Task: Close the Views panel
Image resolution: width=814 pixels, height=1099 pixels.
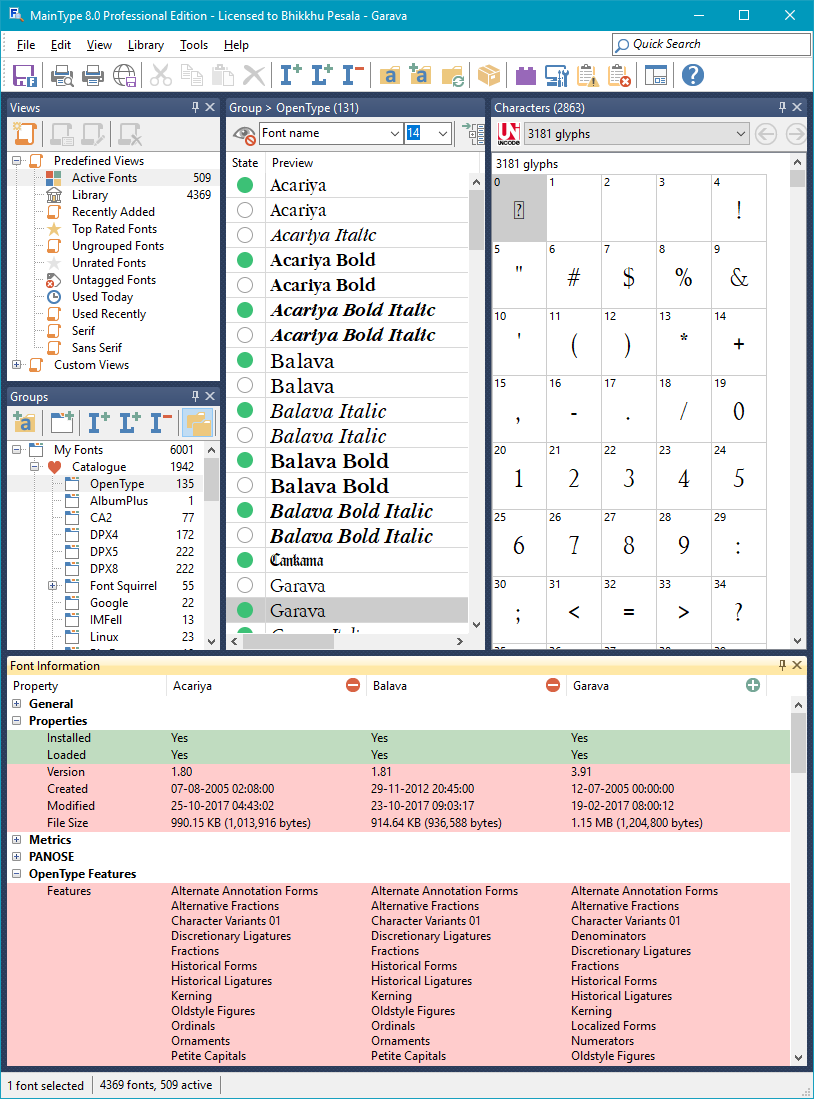Action: tap(210, 107)
